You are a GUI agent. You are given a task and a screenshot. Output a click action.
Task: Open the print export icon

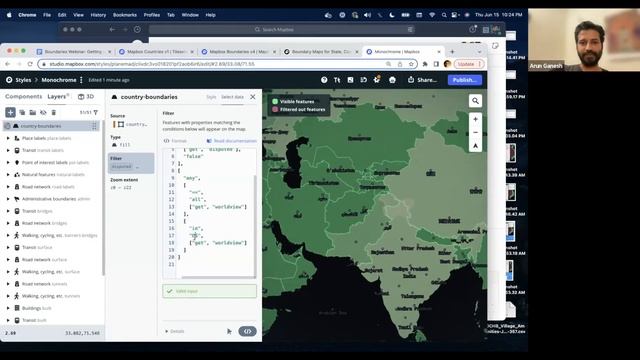click(392, 80)
